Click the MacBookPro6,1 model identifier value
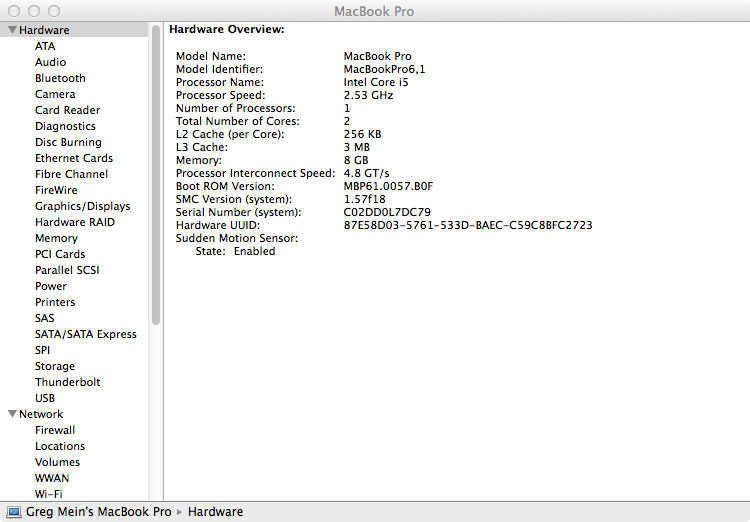The height and width of the screenshot is (522, 750). tap(384, 69)
